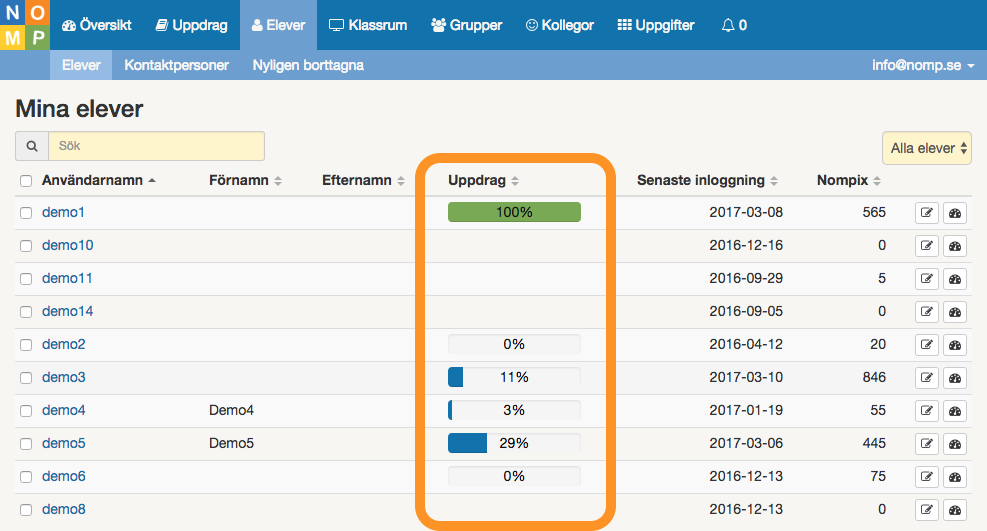Image resolution: width=987 pixels, height=531 pixels.
Task: Expand the info@nomp.se account menu
Action: pyautogui.click(x=923, y=65)
